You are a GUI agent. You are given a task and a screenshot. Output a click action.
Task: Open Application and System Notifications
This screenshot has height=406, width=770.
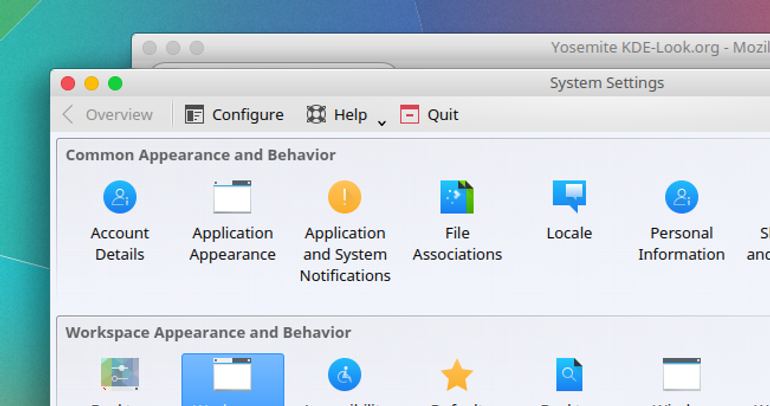[x=345, y=232]
